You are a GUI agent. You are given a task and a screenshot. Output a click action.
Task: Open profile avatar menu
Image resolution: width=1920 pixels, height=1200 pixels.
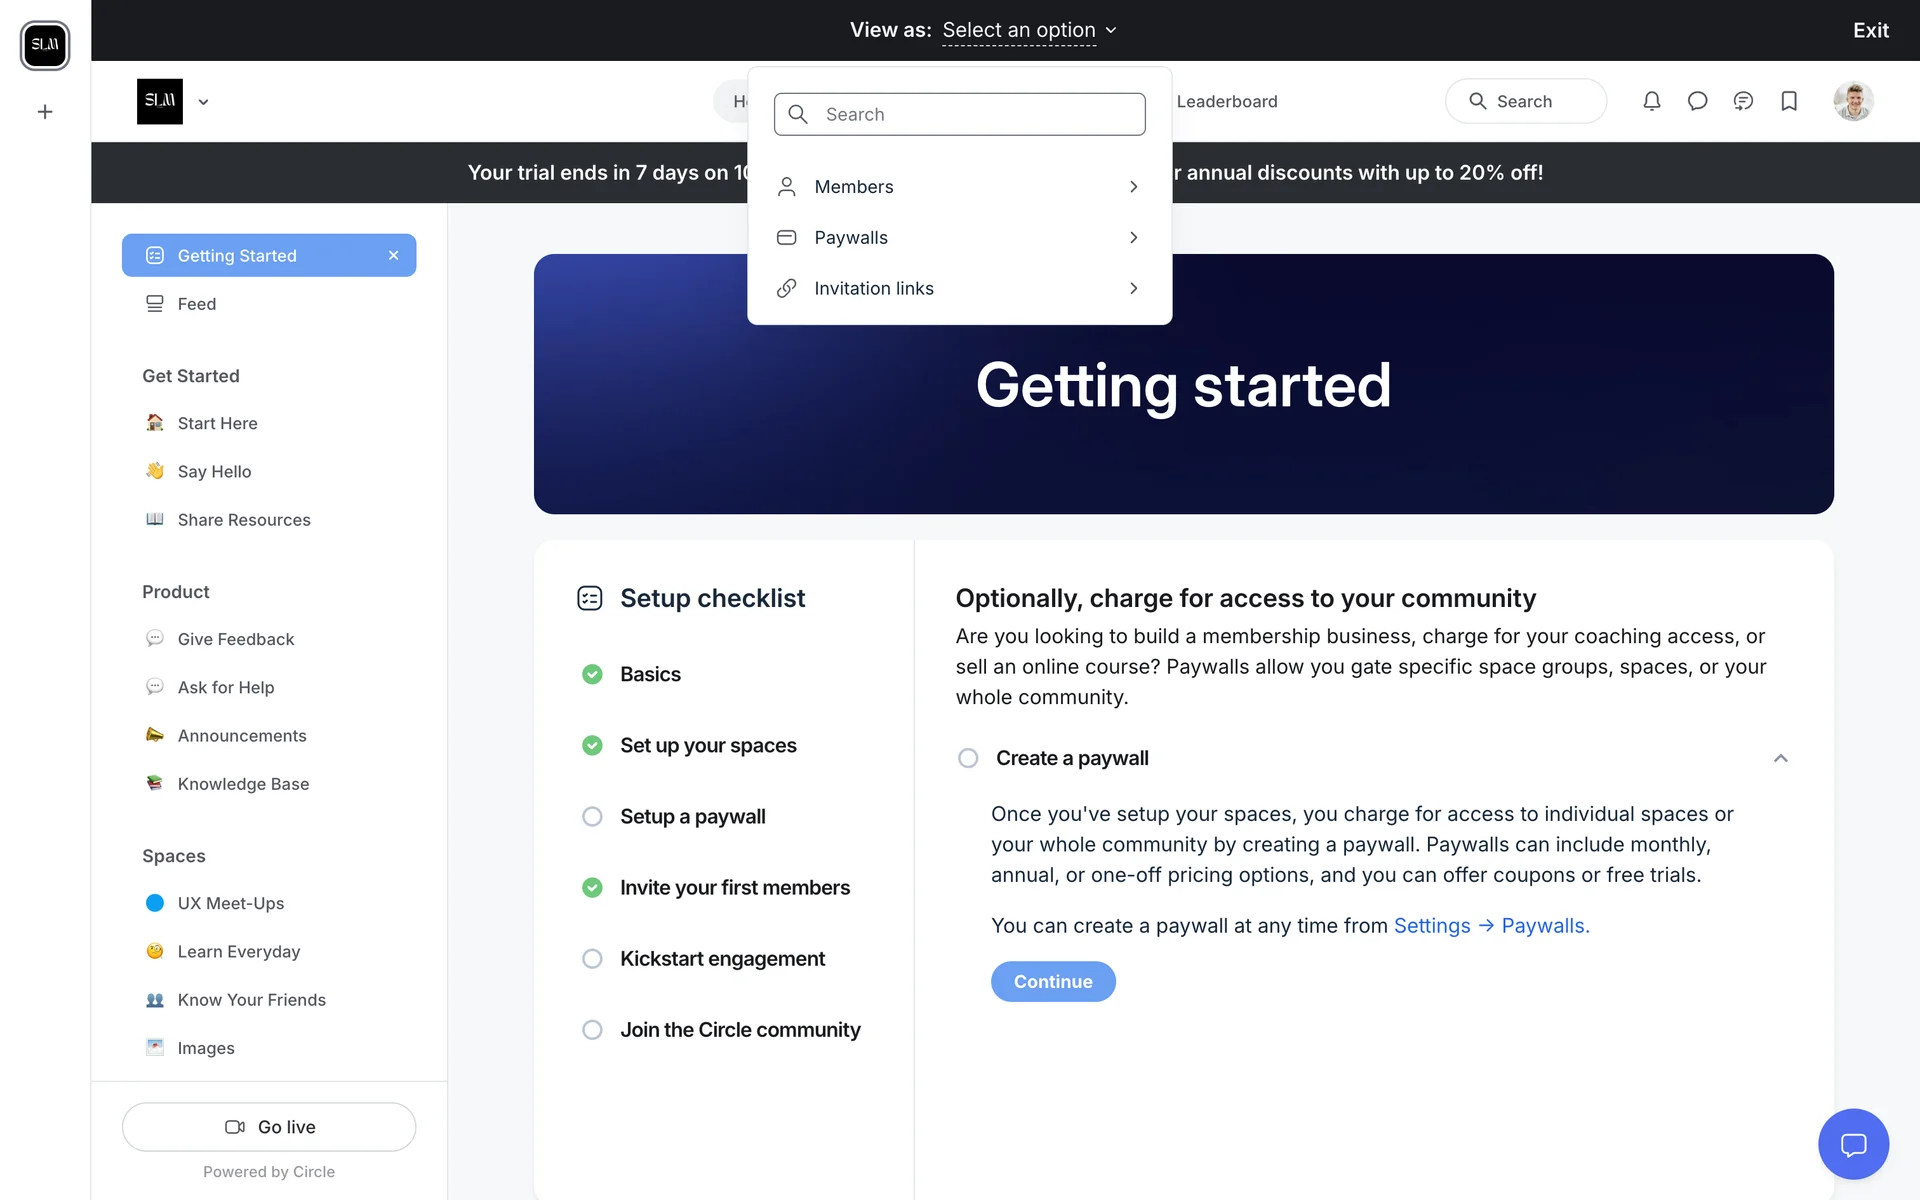(1853, 101)
